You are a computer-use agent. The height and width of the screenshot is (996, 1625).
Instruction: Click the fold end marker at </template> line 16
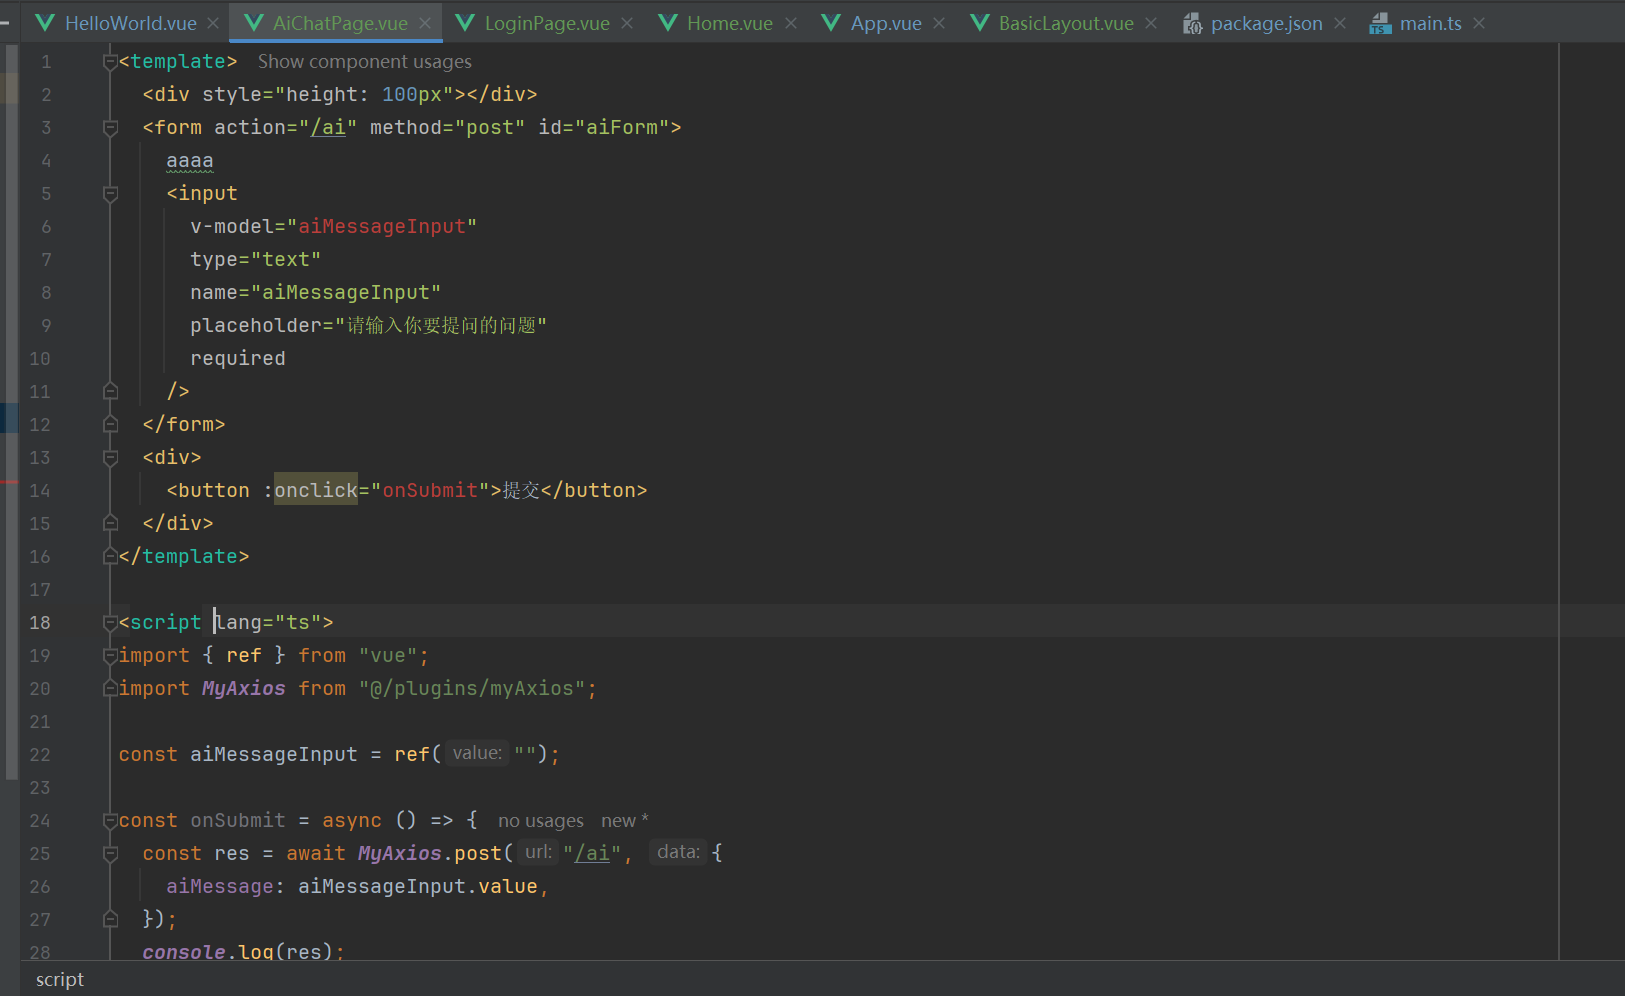pyautogui.click(x=110, y=556)
